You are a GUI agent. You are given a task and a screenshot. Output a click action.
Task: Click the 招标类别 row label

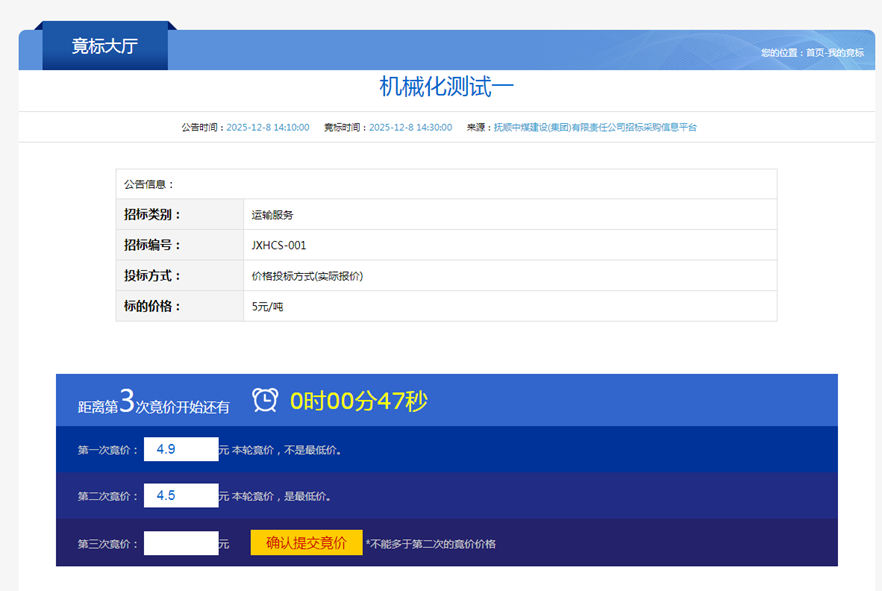coord(152,214)
